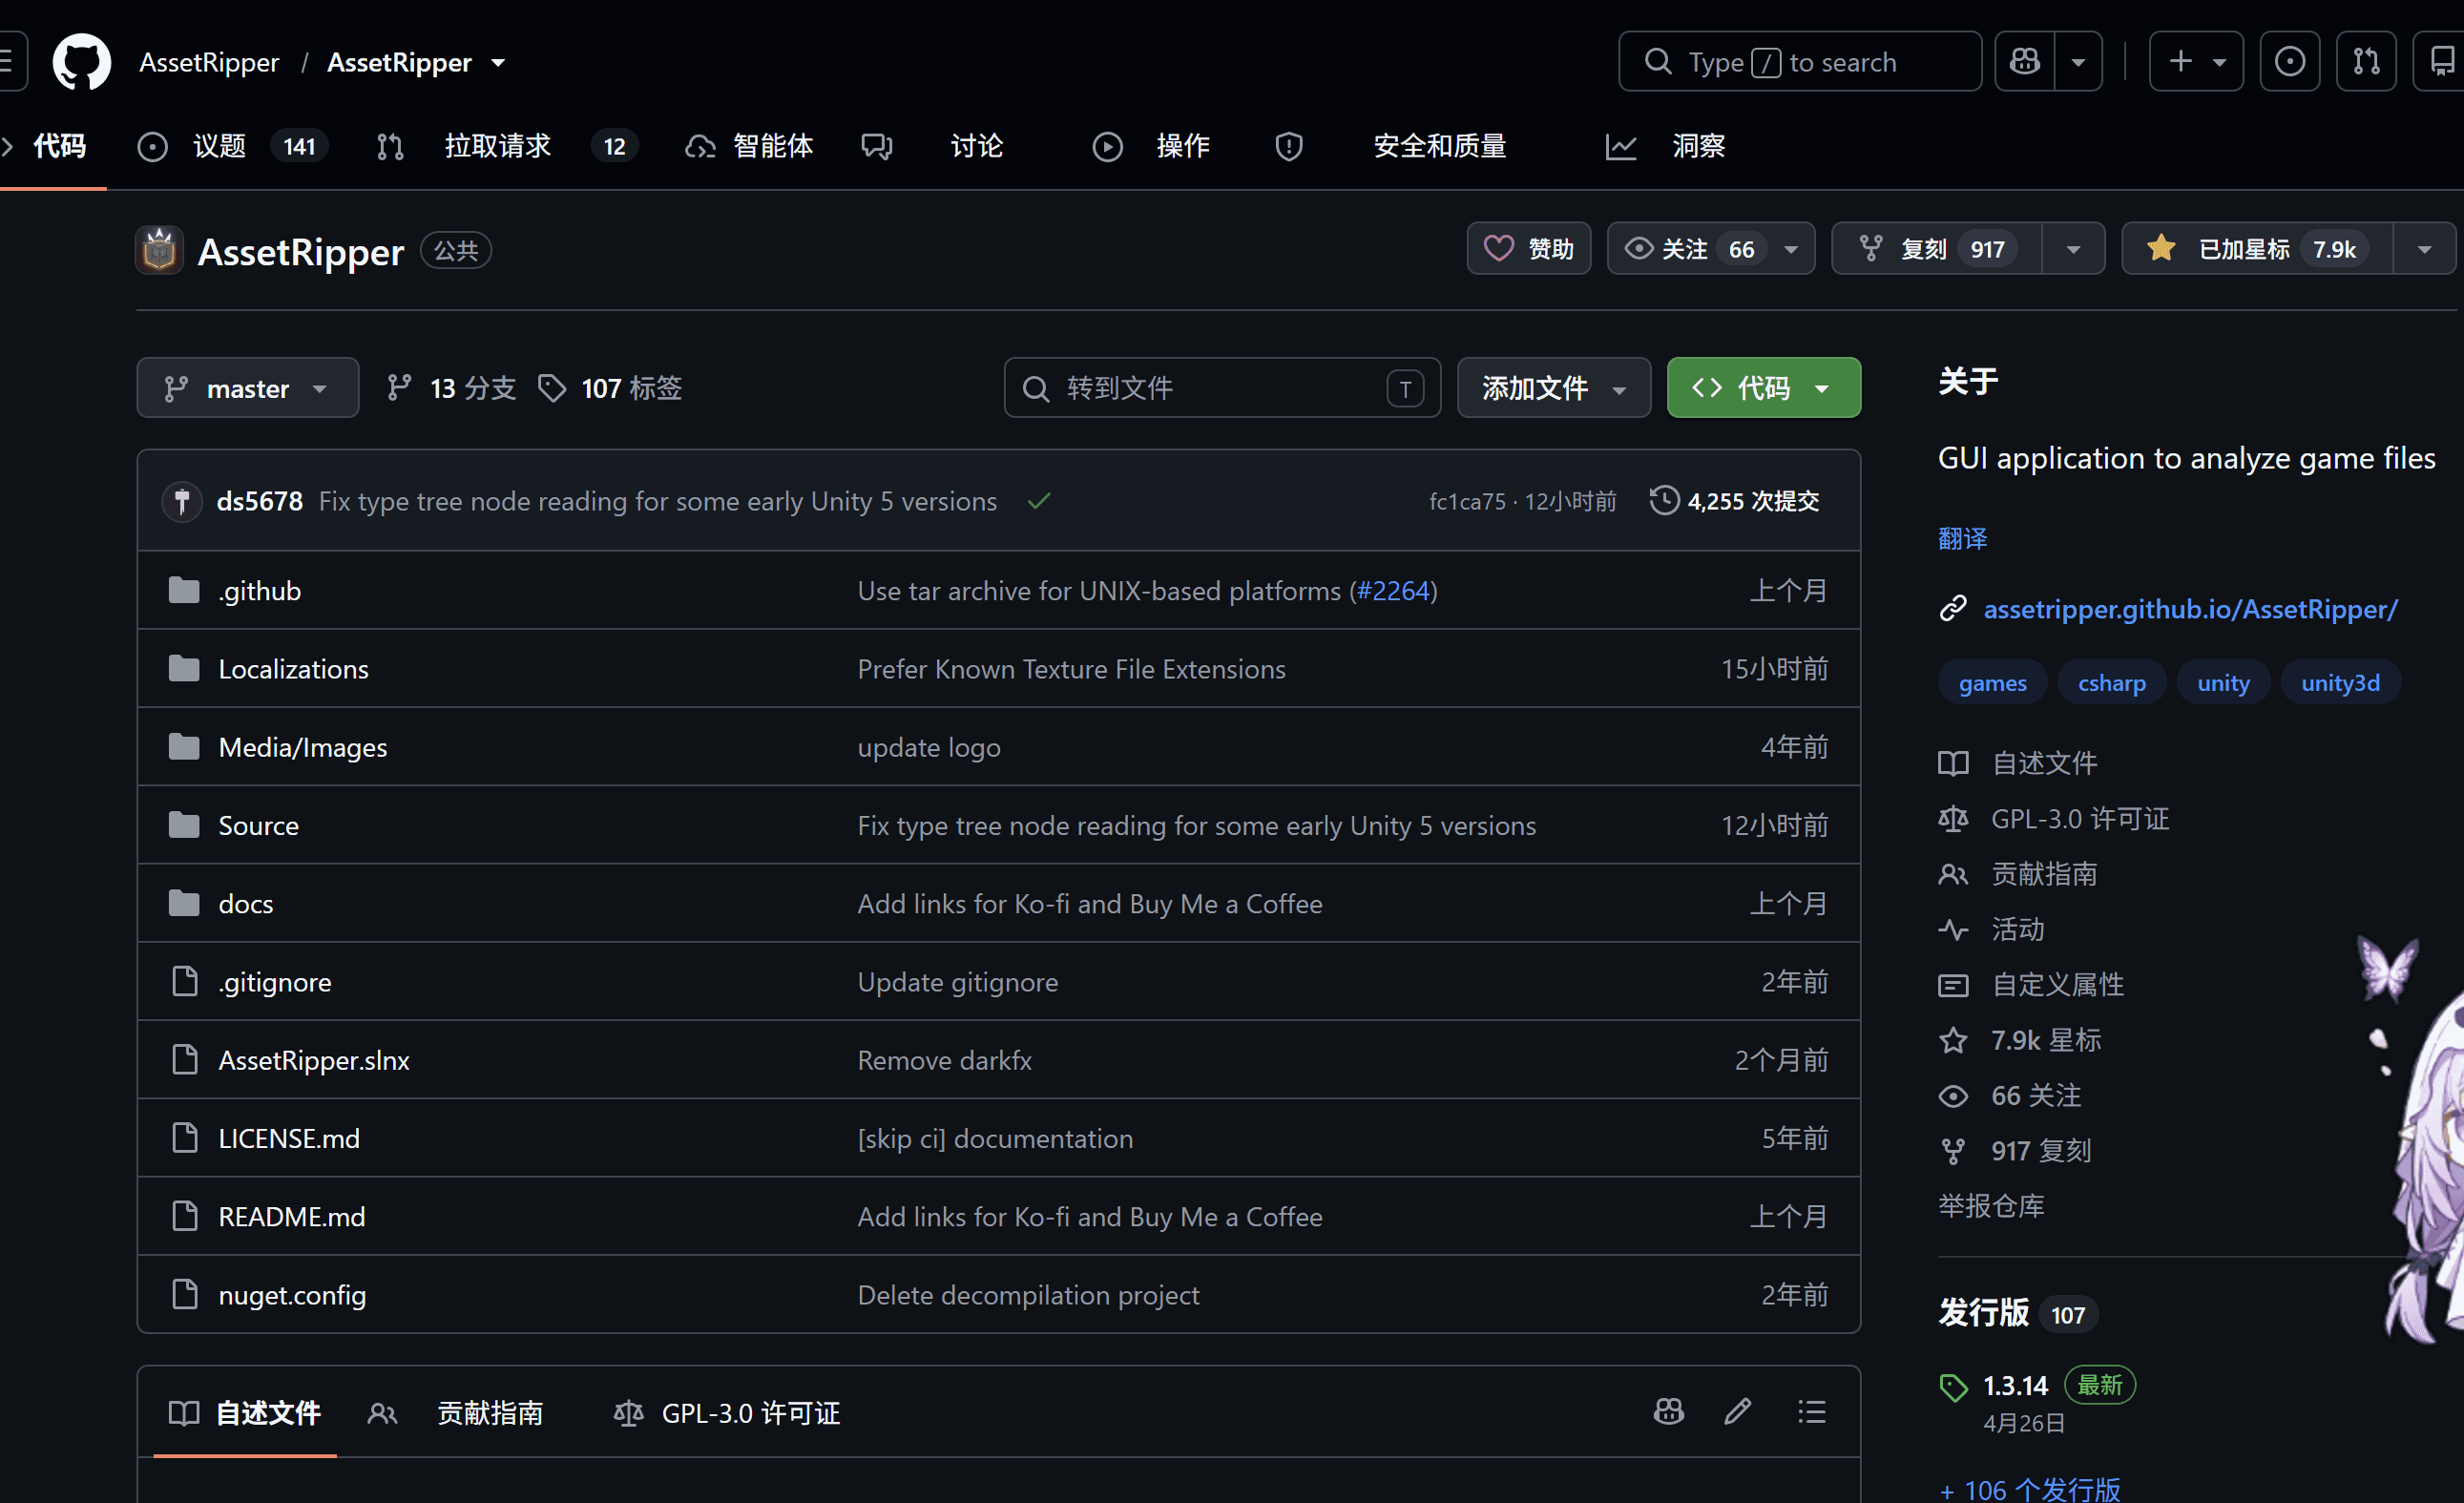Viewport: 2464px width, 1503px height.
Task: Click the Localizations folder icon
Action: pos(184,668)
